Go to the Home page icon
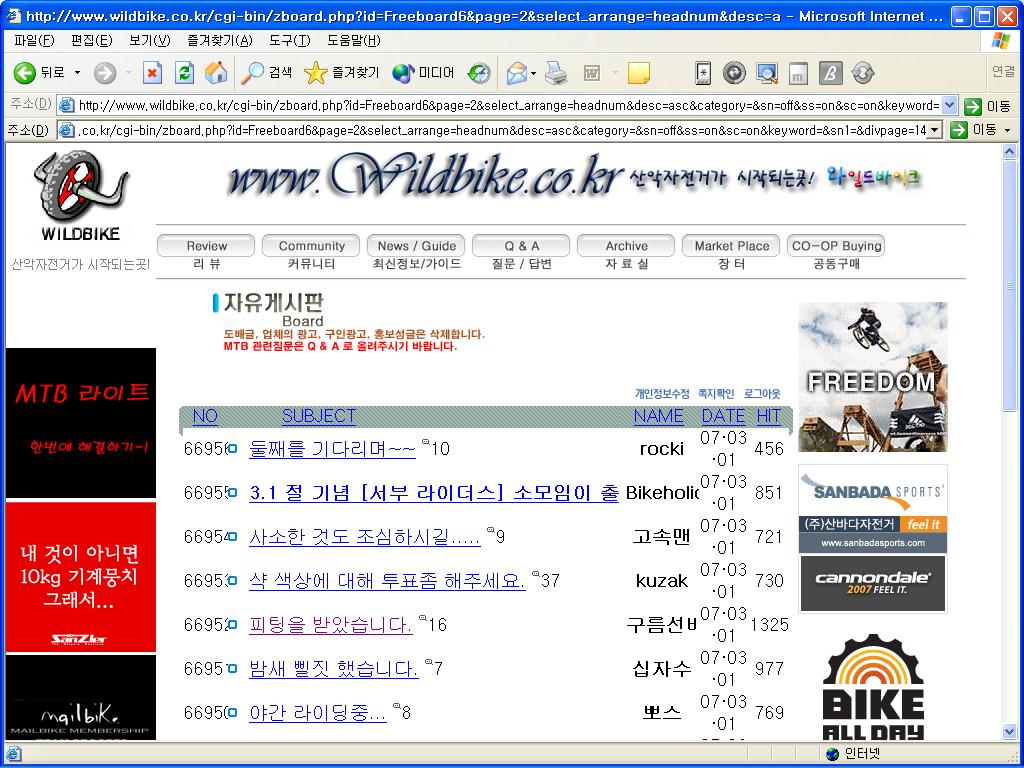Screen dimensions: 1024x768 (216, 72)
